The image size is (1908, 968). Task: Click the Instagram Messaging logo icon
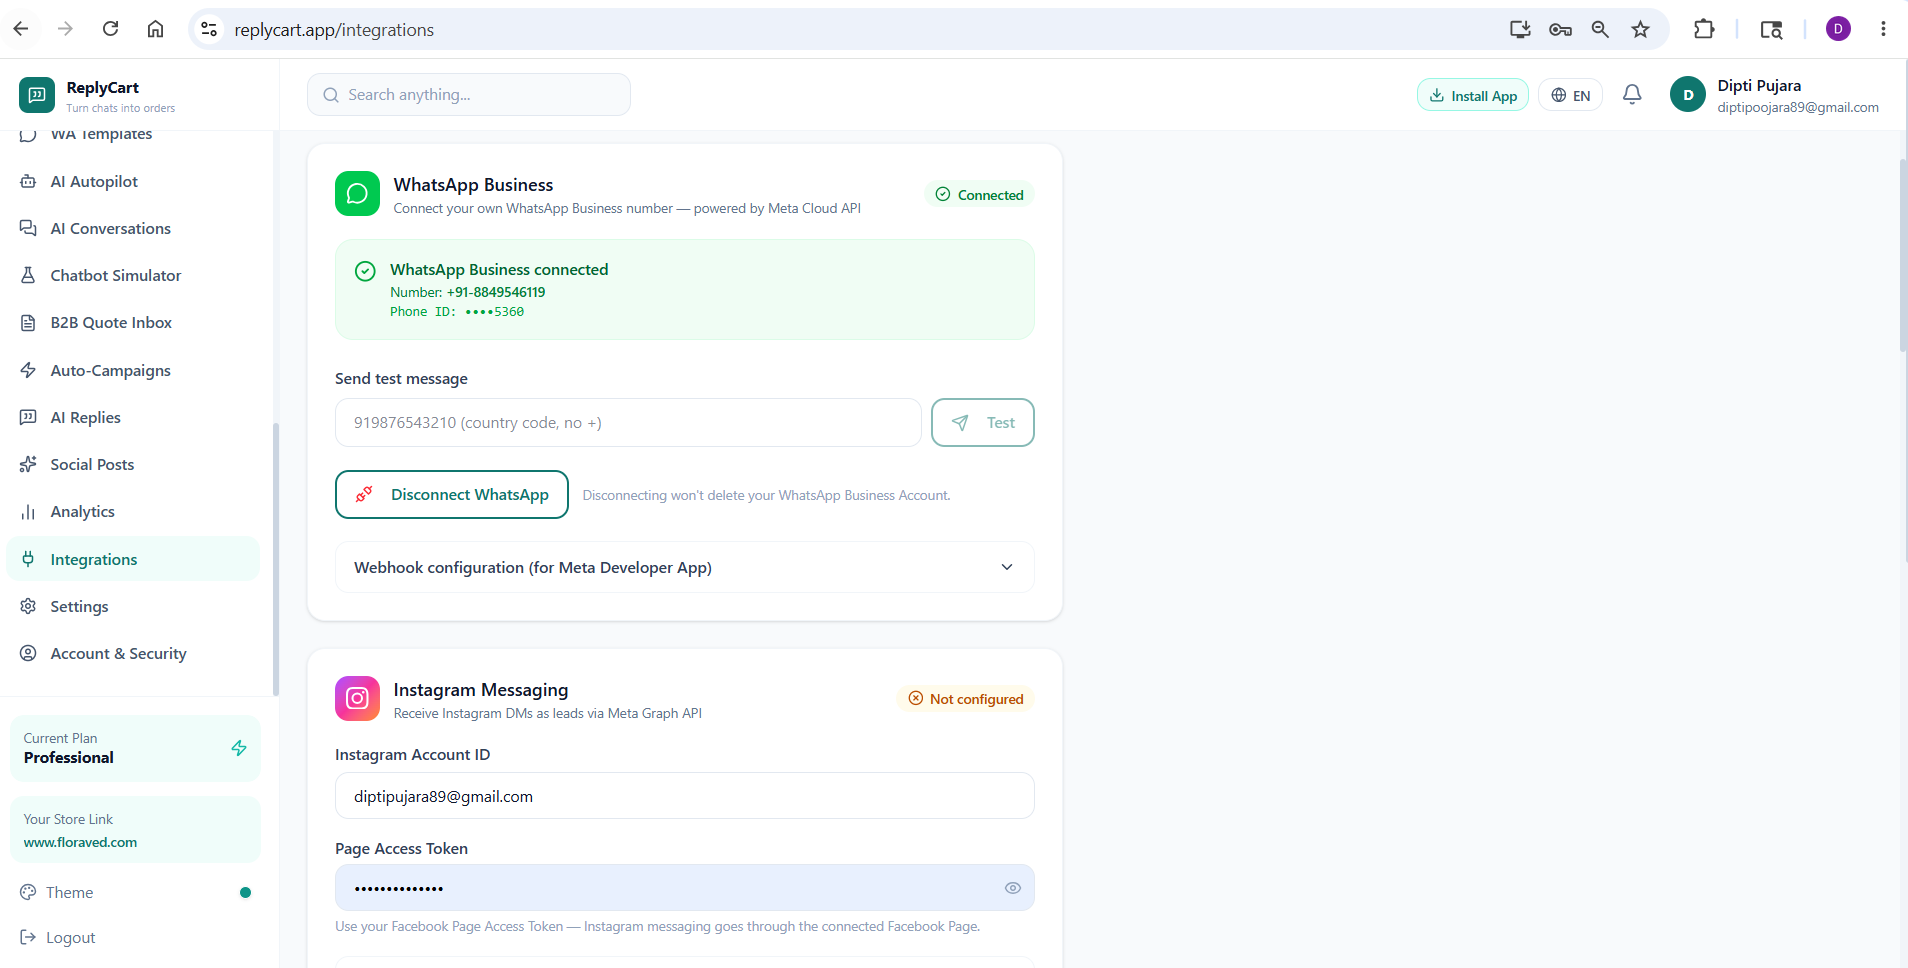357,698
